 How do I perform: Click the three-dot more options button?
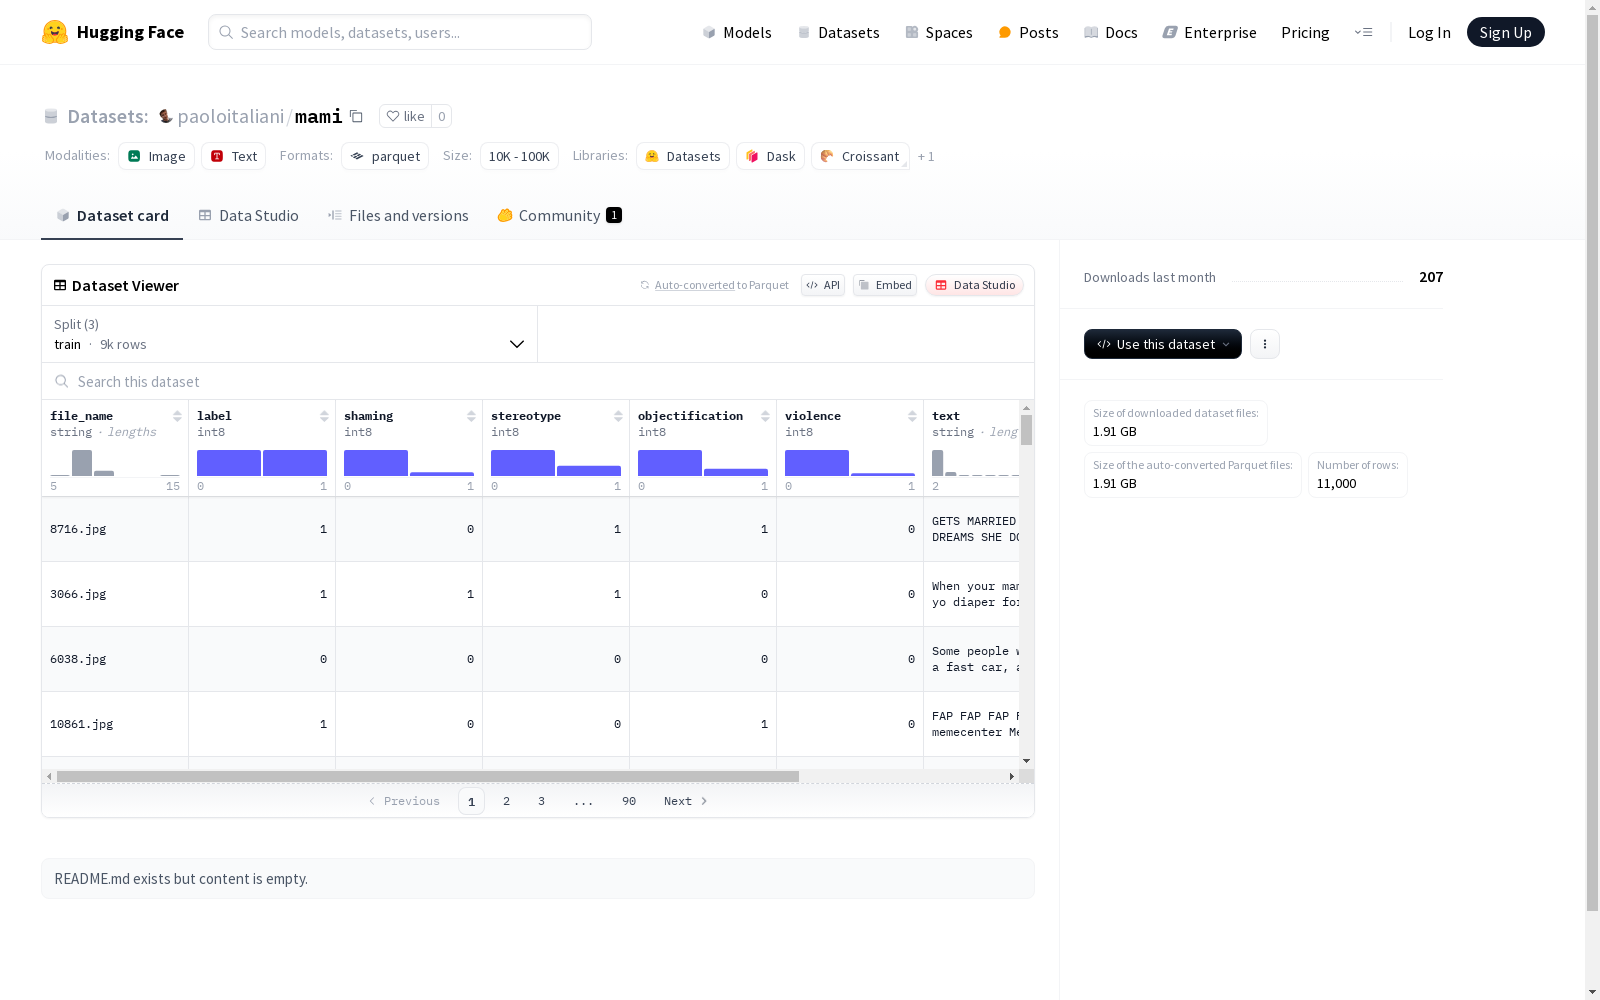(1264, 344)
